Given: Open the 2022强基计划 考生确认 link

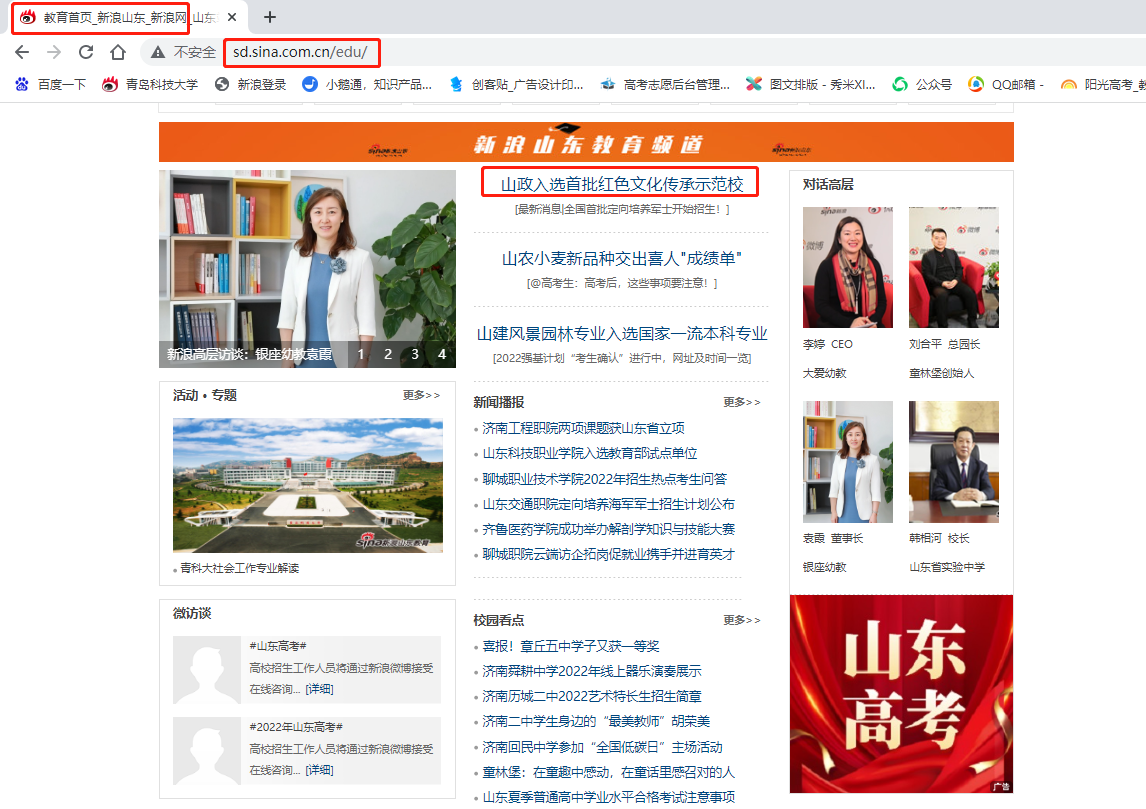Looking at the screenshot, I should [621, 358].
